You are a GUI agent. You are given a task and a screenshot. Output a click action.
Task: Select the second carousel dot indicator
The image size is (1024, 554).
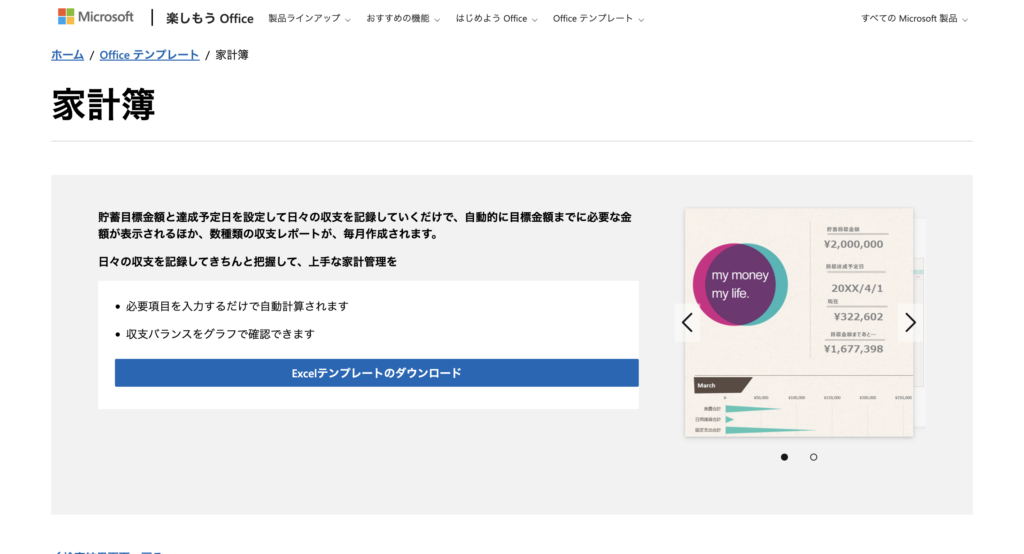813,457
